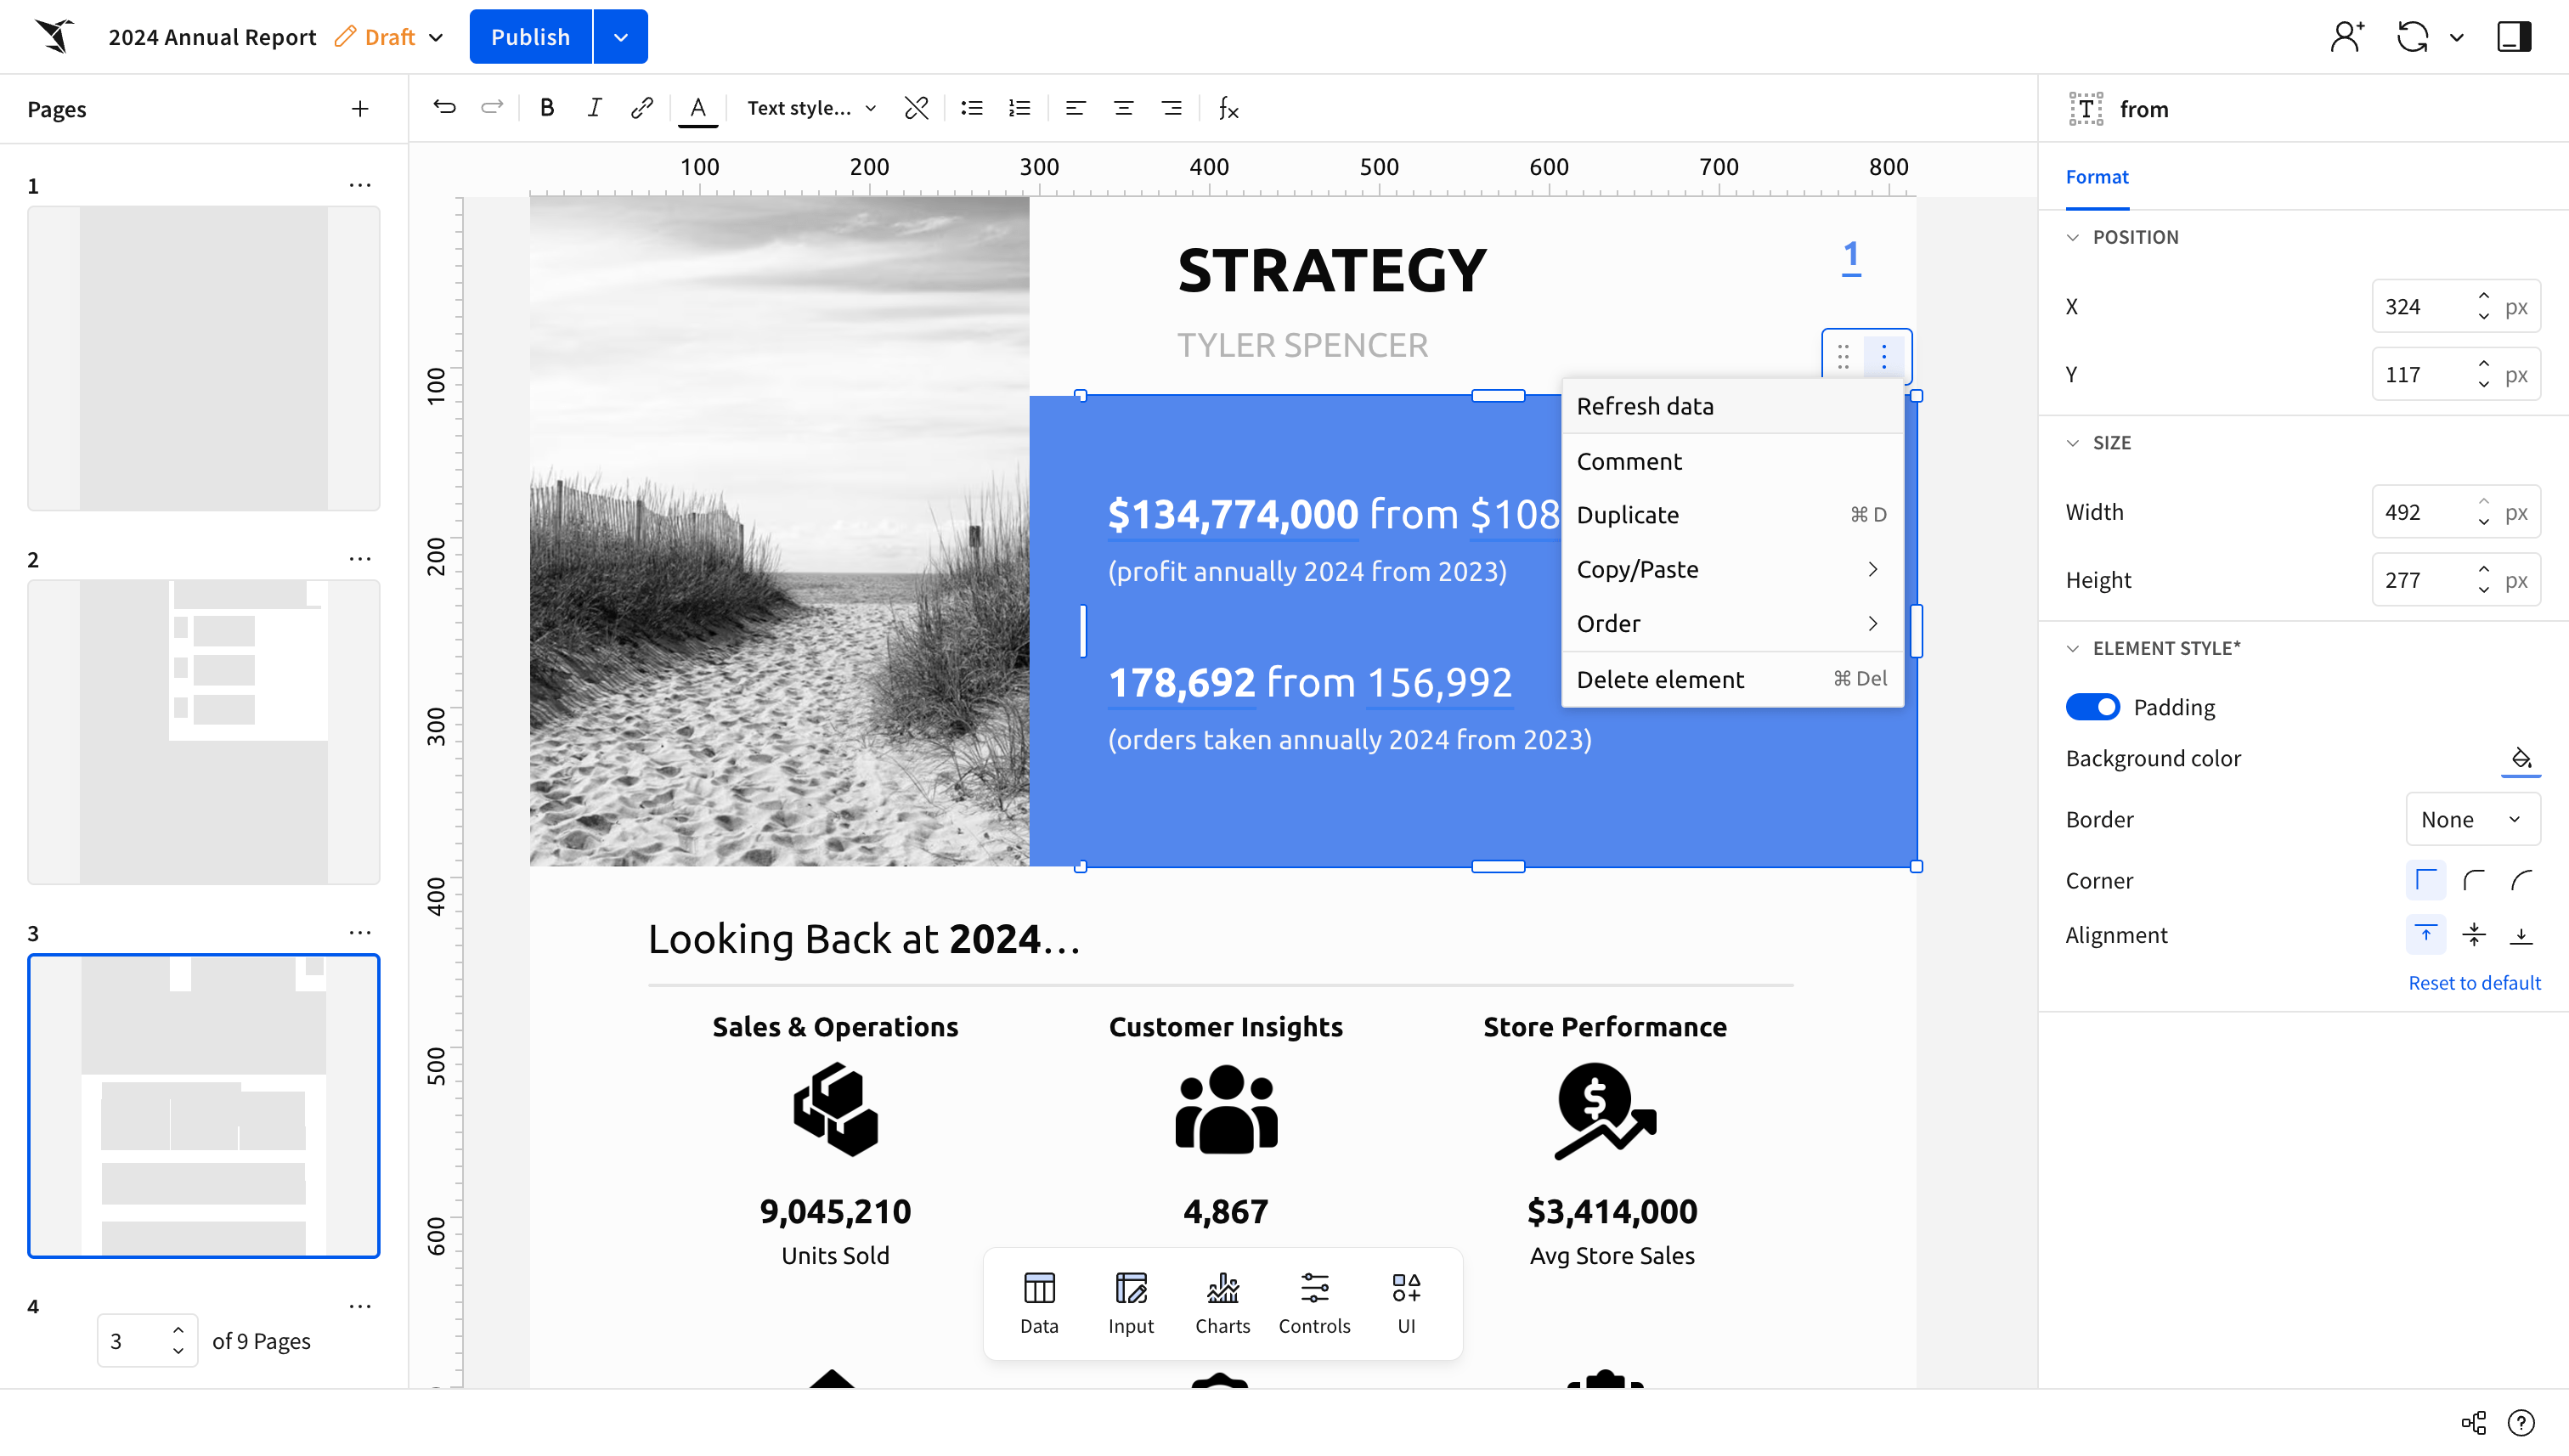2569x1456 pixels.
Task: Select bottom vertical alignment option
Action: coord(2521,935)
